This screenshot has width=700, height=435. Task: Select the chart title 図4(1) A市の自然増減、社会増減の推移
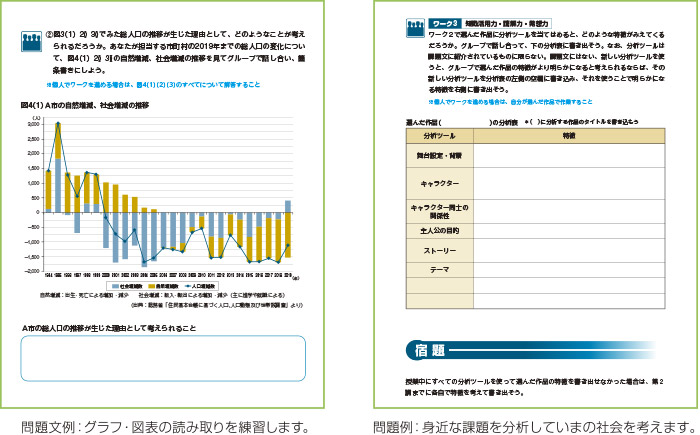click(x=85, y=105)
